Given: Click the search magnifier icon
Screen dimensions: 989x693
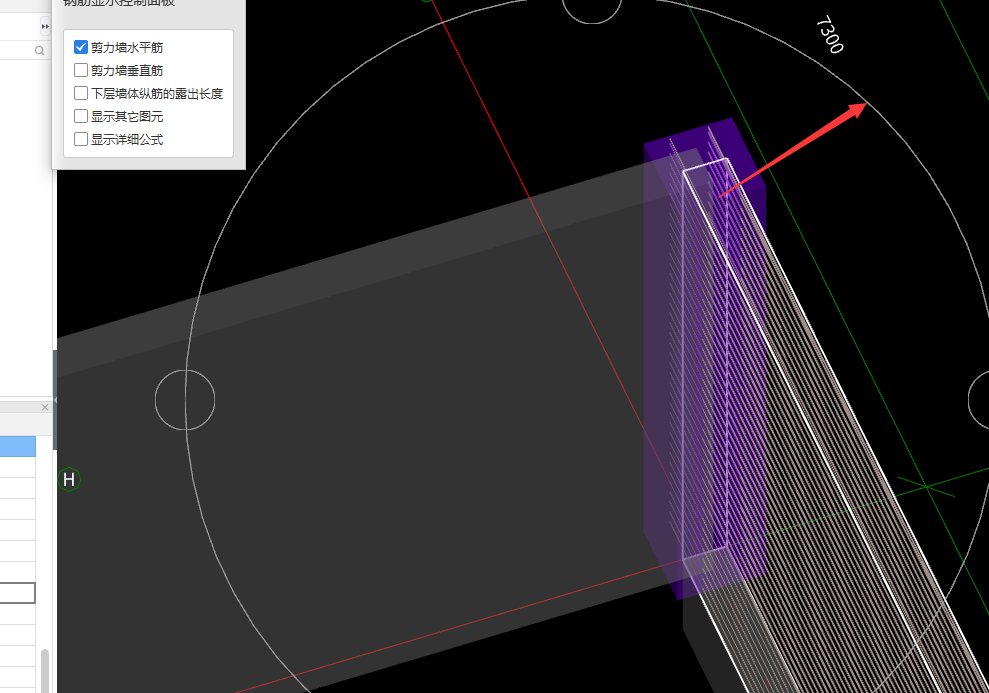Looking at the screenshot, I should pyautogui.click(x=40, y=50).
